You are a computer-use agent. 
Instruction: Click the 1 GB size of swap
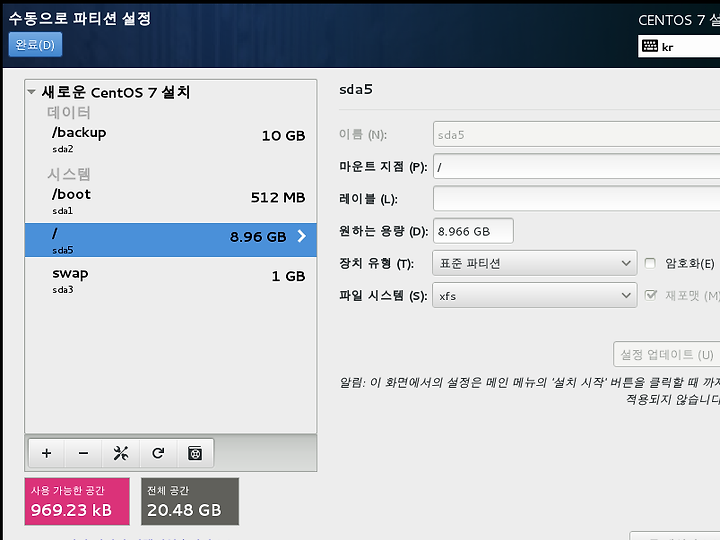coord(288,276)
